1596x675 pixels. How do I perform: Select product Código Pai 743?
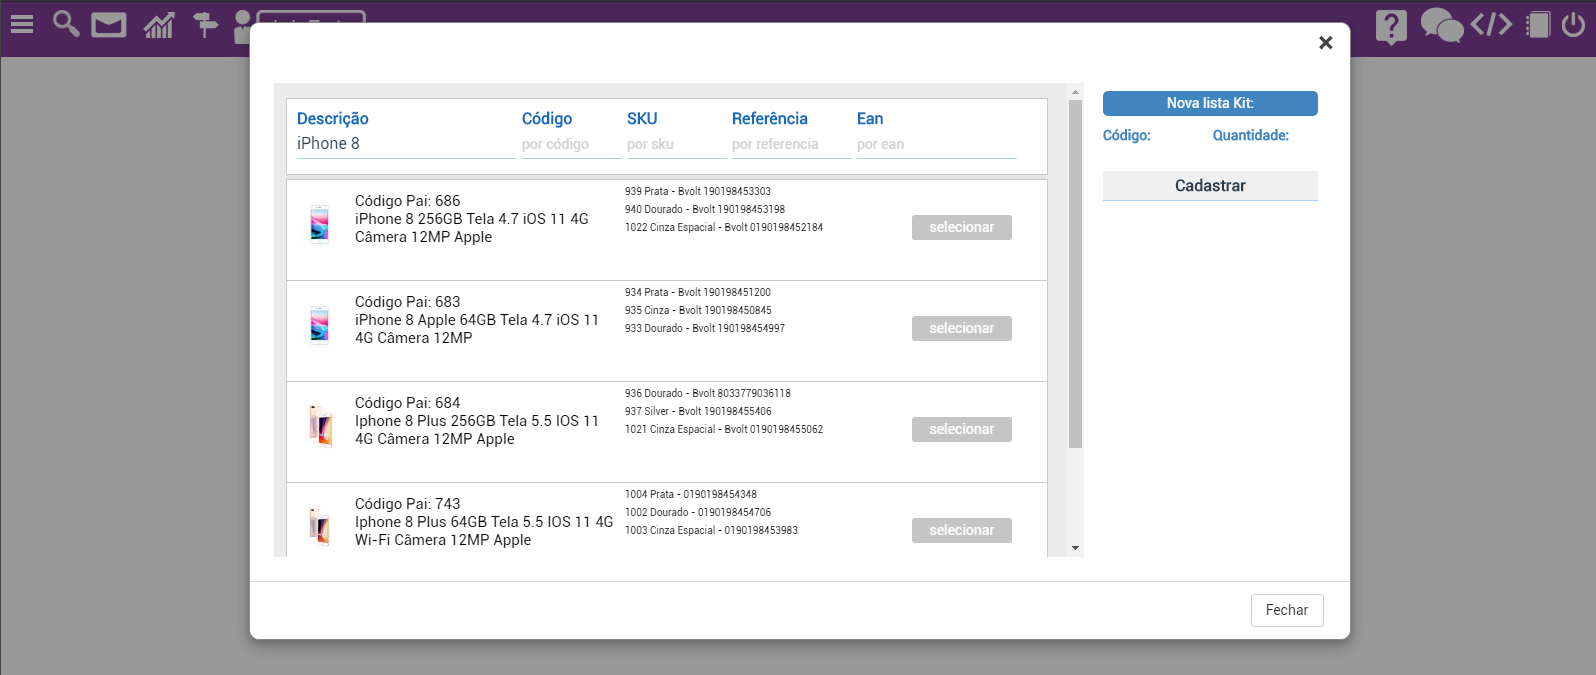(x=961, y=530)
